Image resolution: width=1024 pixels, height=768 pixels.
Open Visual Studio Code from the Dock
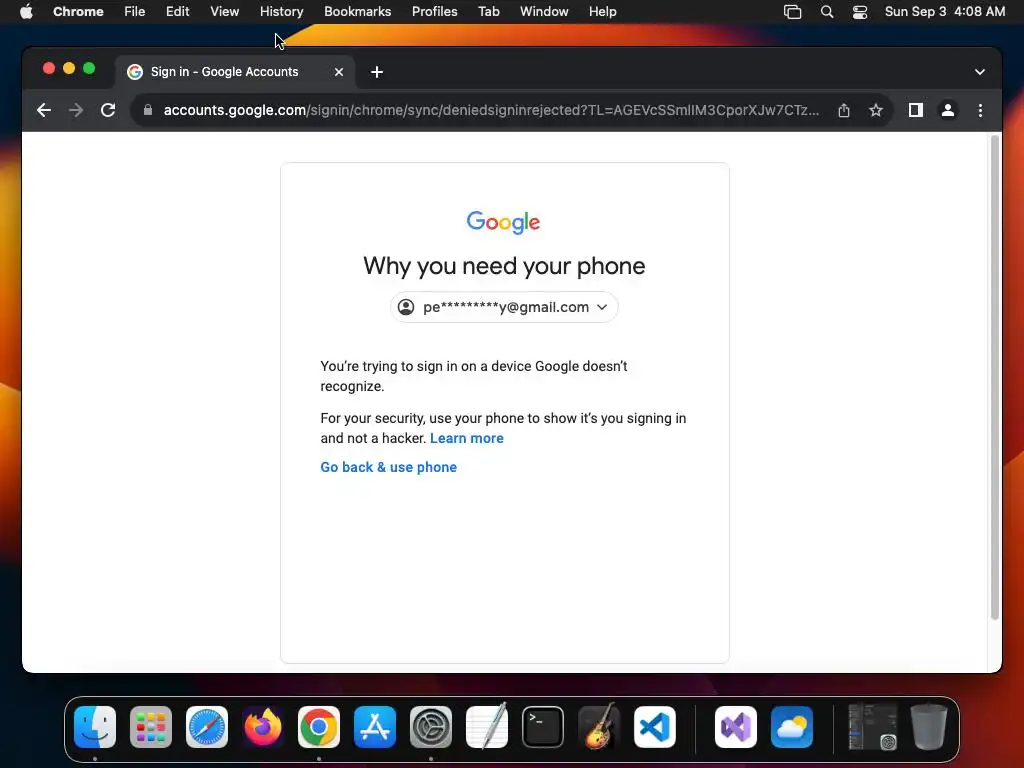coord(655,727)
